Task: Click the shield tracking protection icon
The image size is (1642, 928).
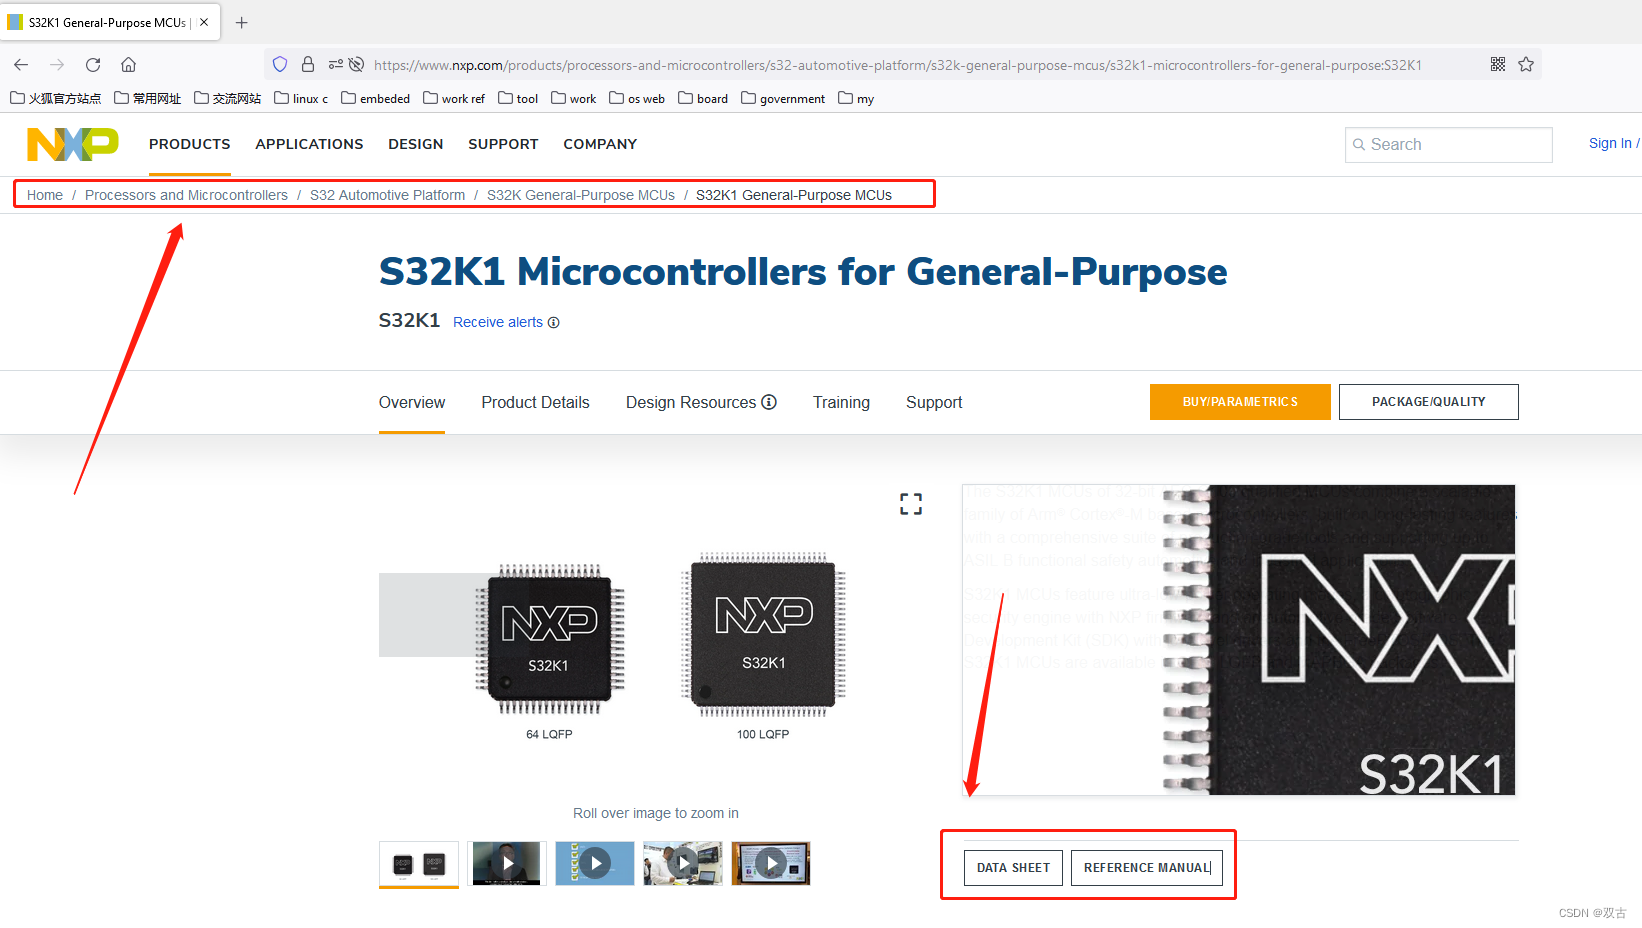Action: [280, 64]
